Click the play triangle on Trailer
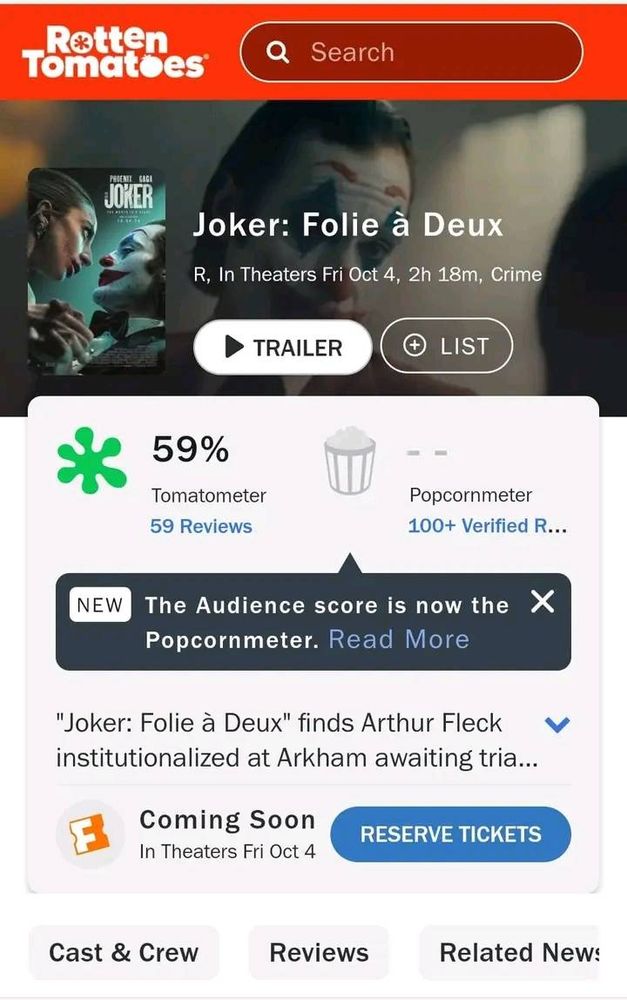 [x=234, y=347]
